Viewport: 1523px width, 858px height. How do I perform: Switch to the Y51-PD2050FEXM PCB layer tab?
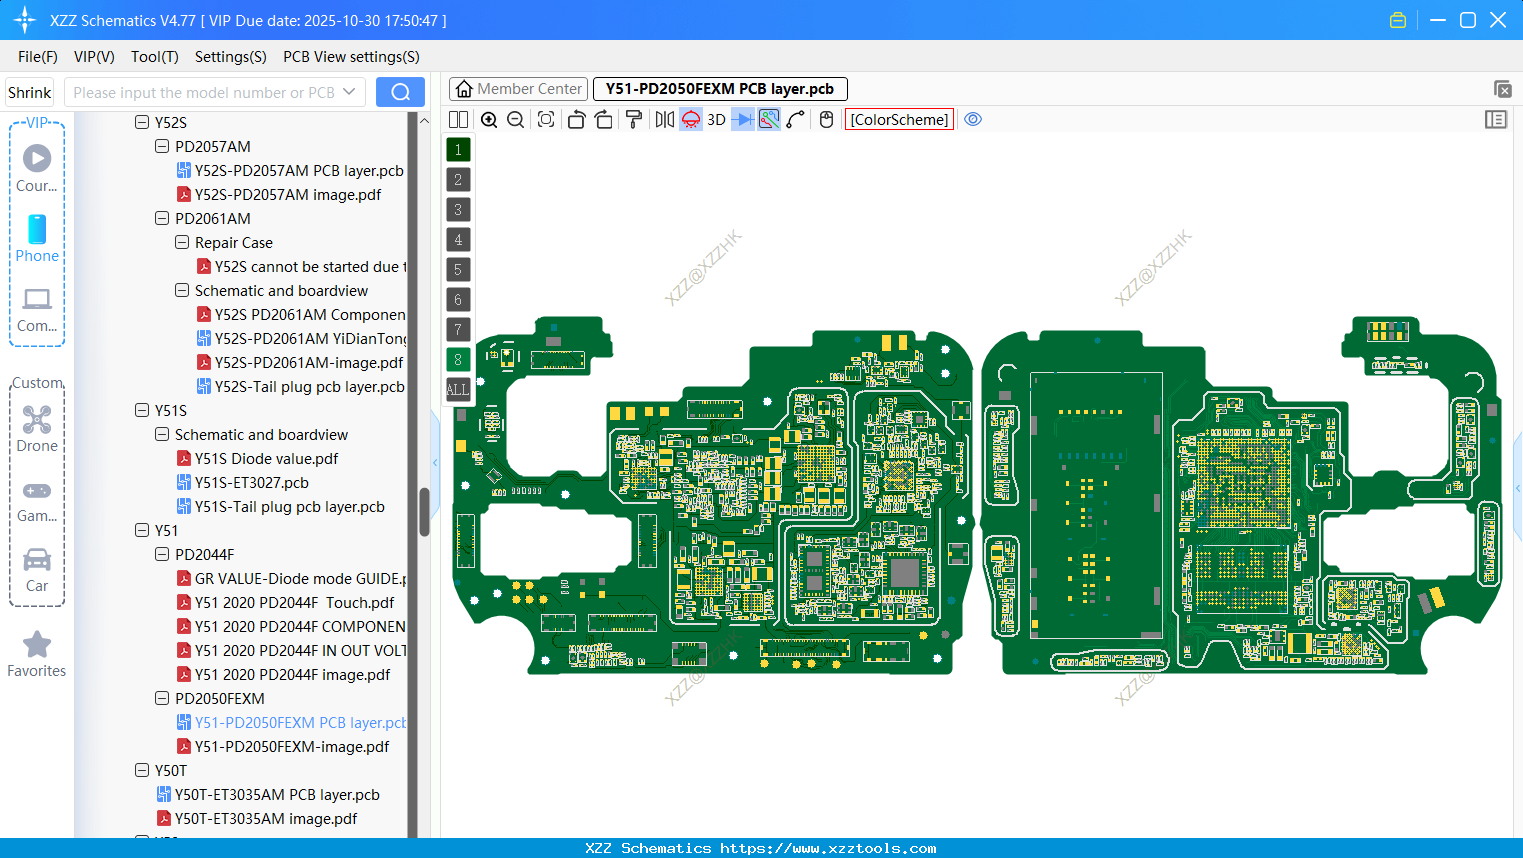click(x=719, y=88)
